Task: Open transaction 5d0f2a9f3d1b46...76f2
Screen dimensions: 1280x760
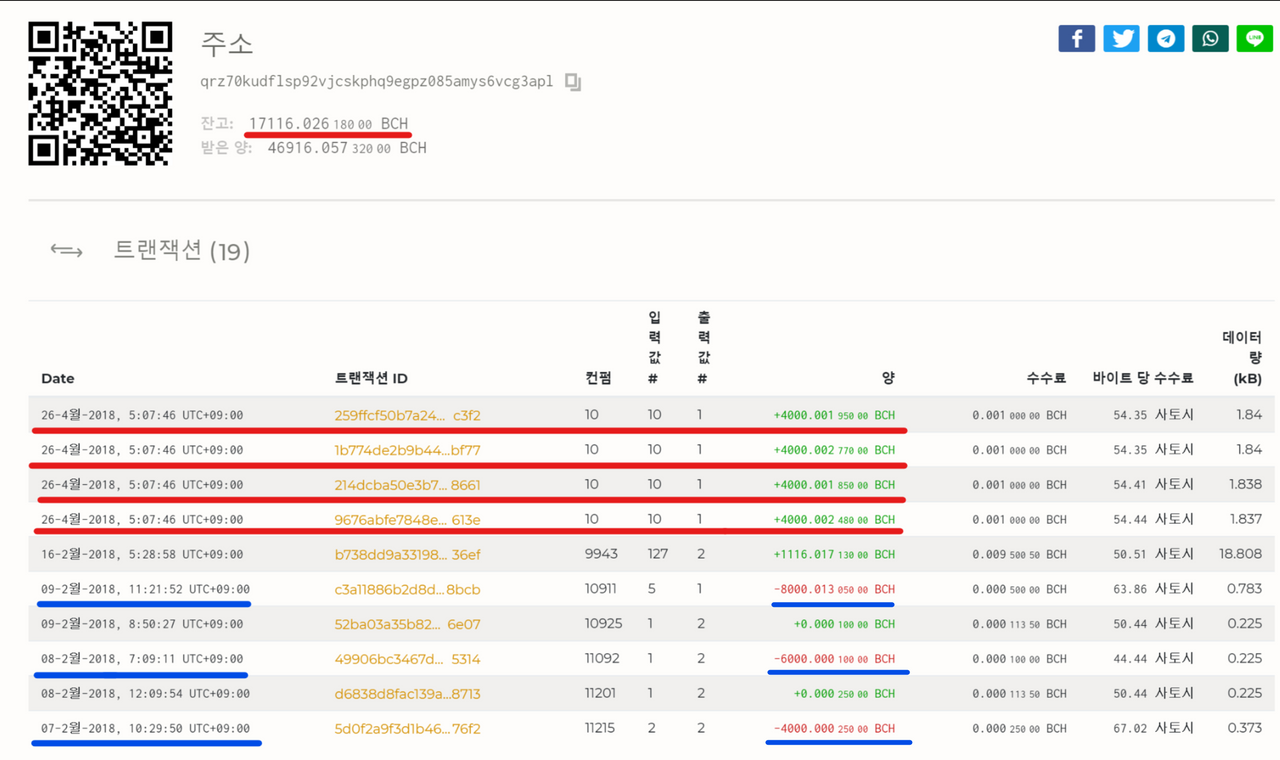Action: pos(407,728)
